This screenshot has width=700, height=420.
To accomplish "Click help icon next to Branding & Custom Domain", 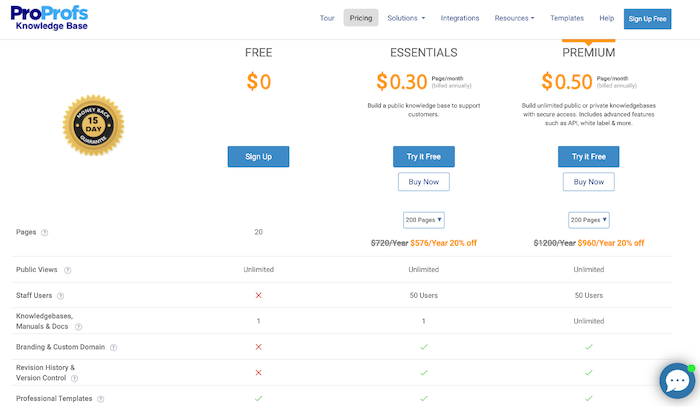I will click(113, 347).
